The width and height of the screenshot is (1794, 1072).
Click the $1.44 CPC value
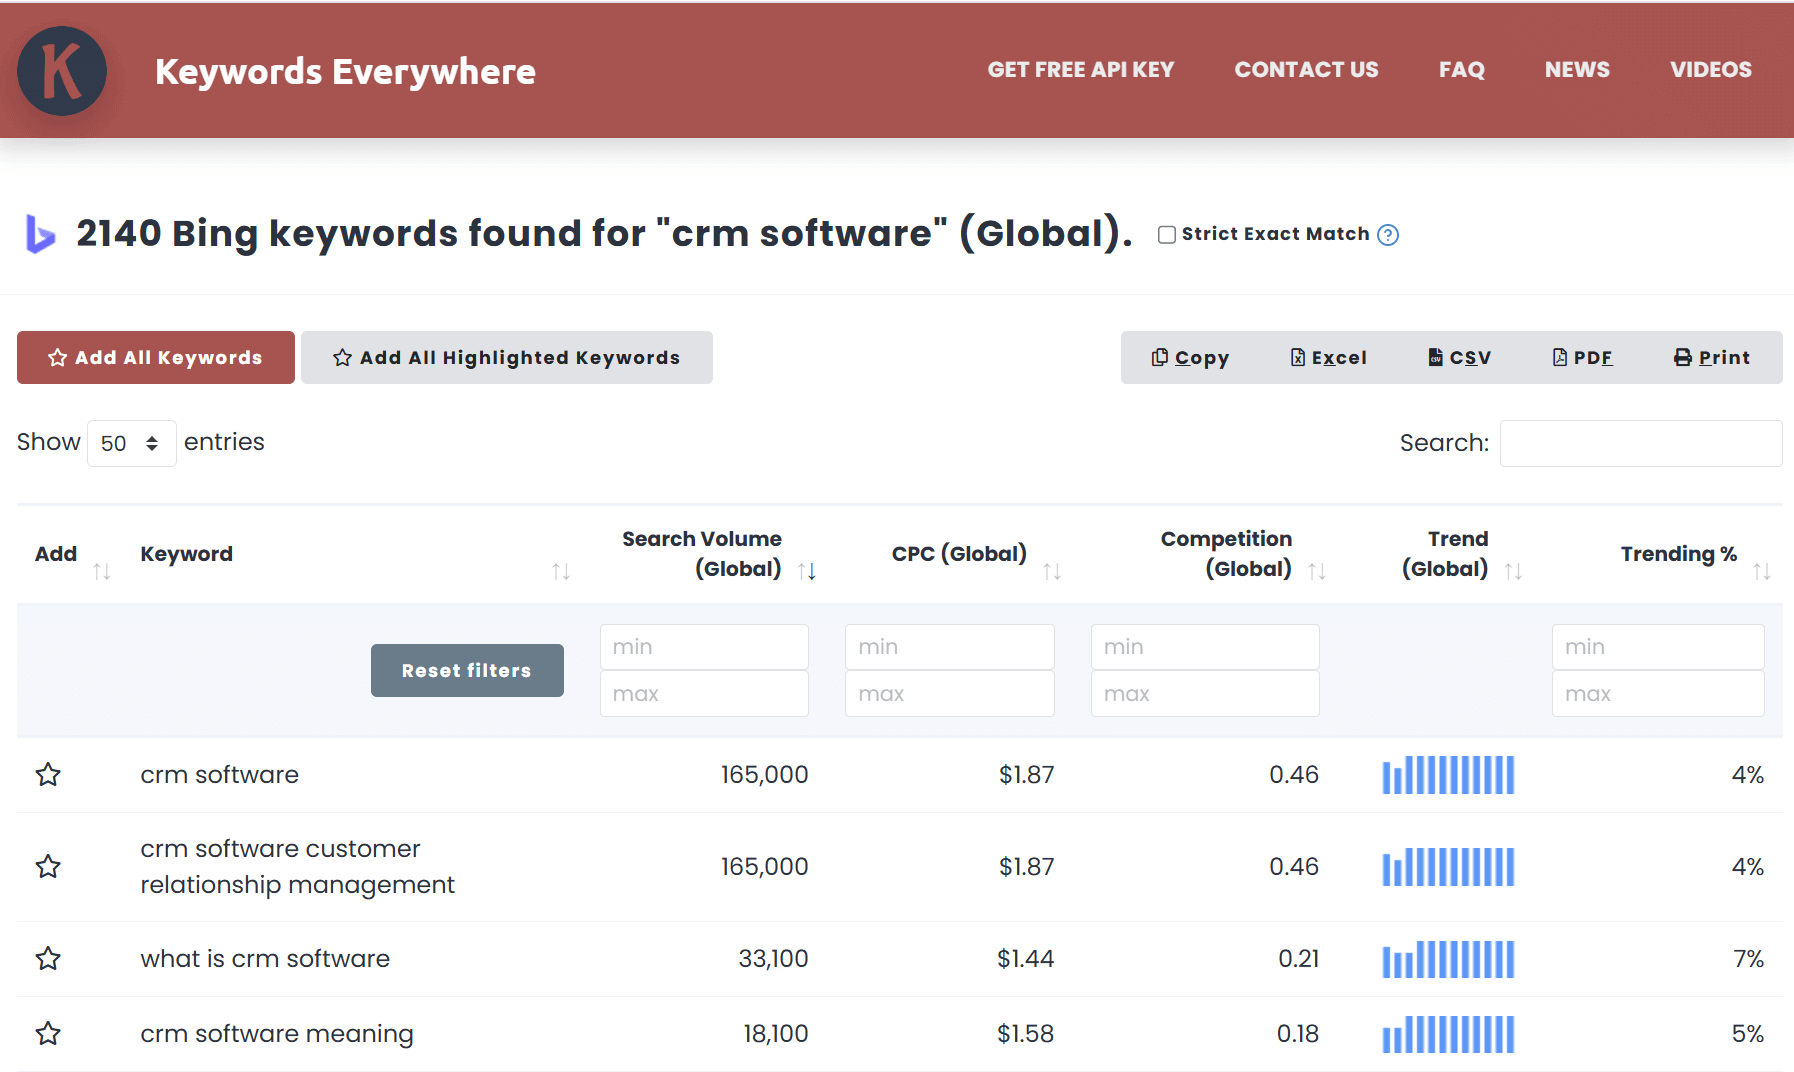click(x=1025, y=958)
